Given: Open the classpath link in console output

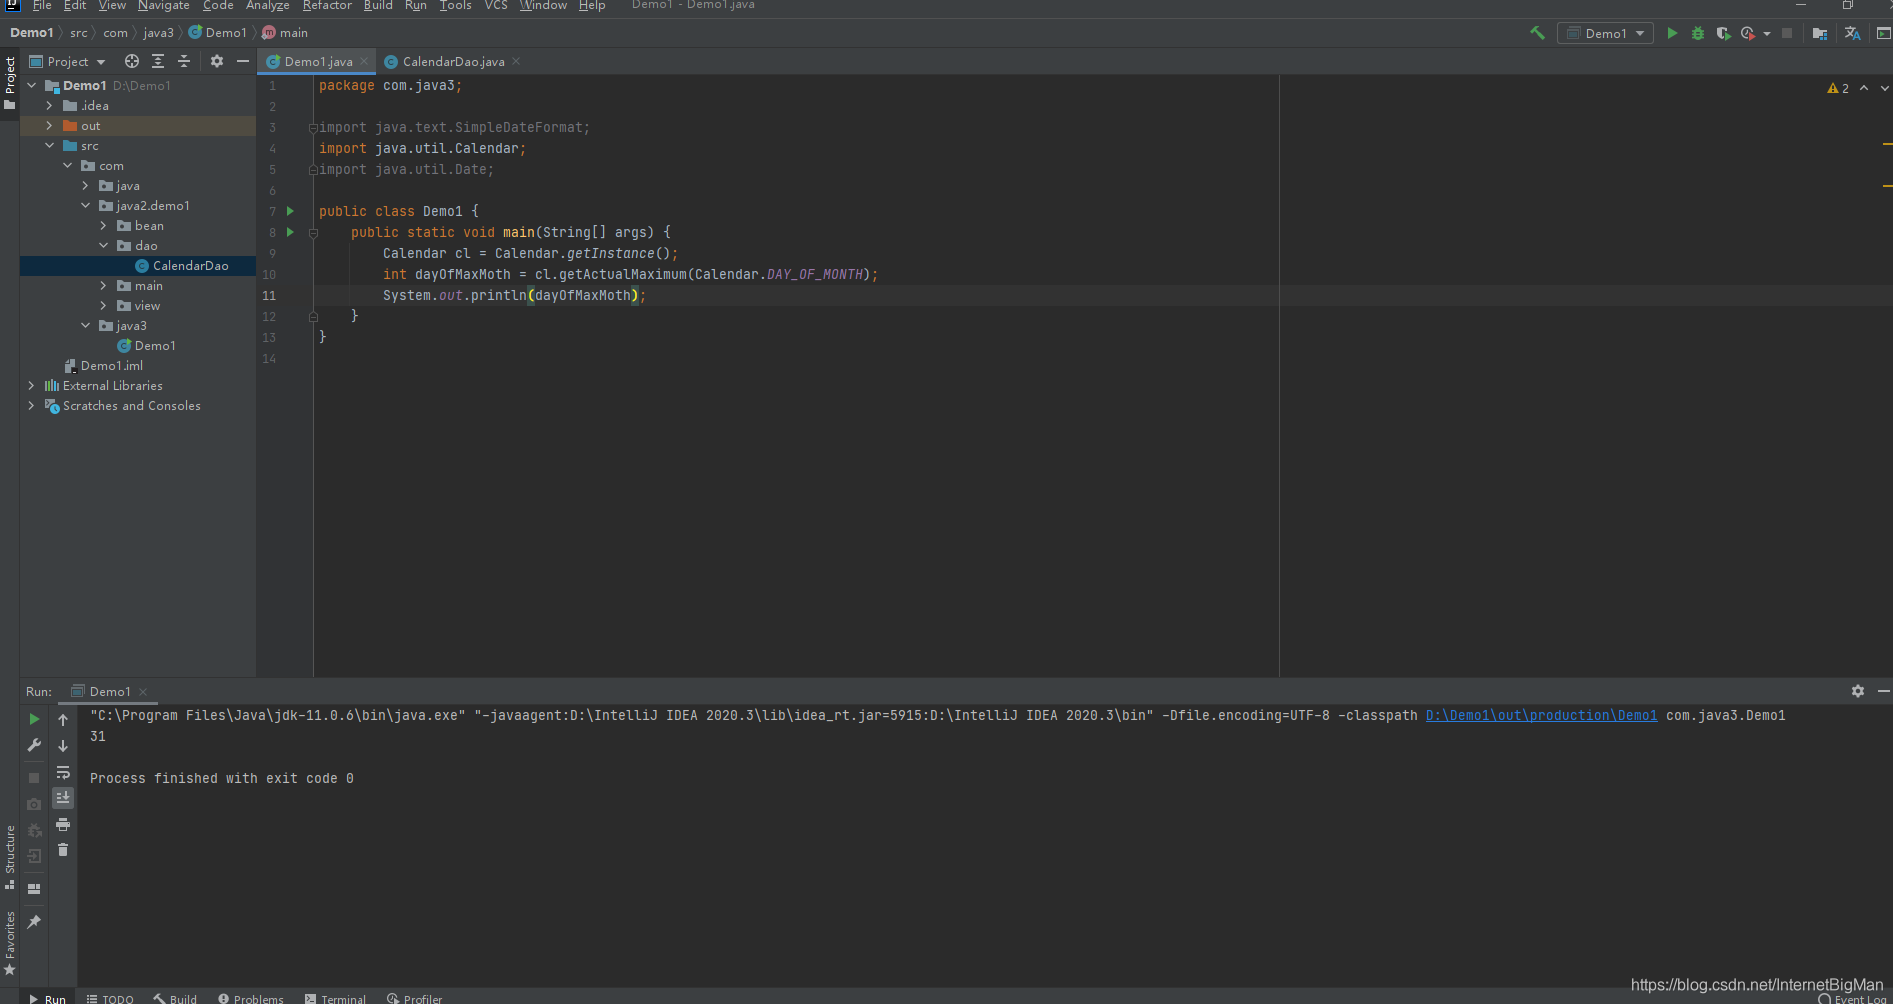Looking at the screenshot, I should [1541, 715].
